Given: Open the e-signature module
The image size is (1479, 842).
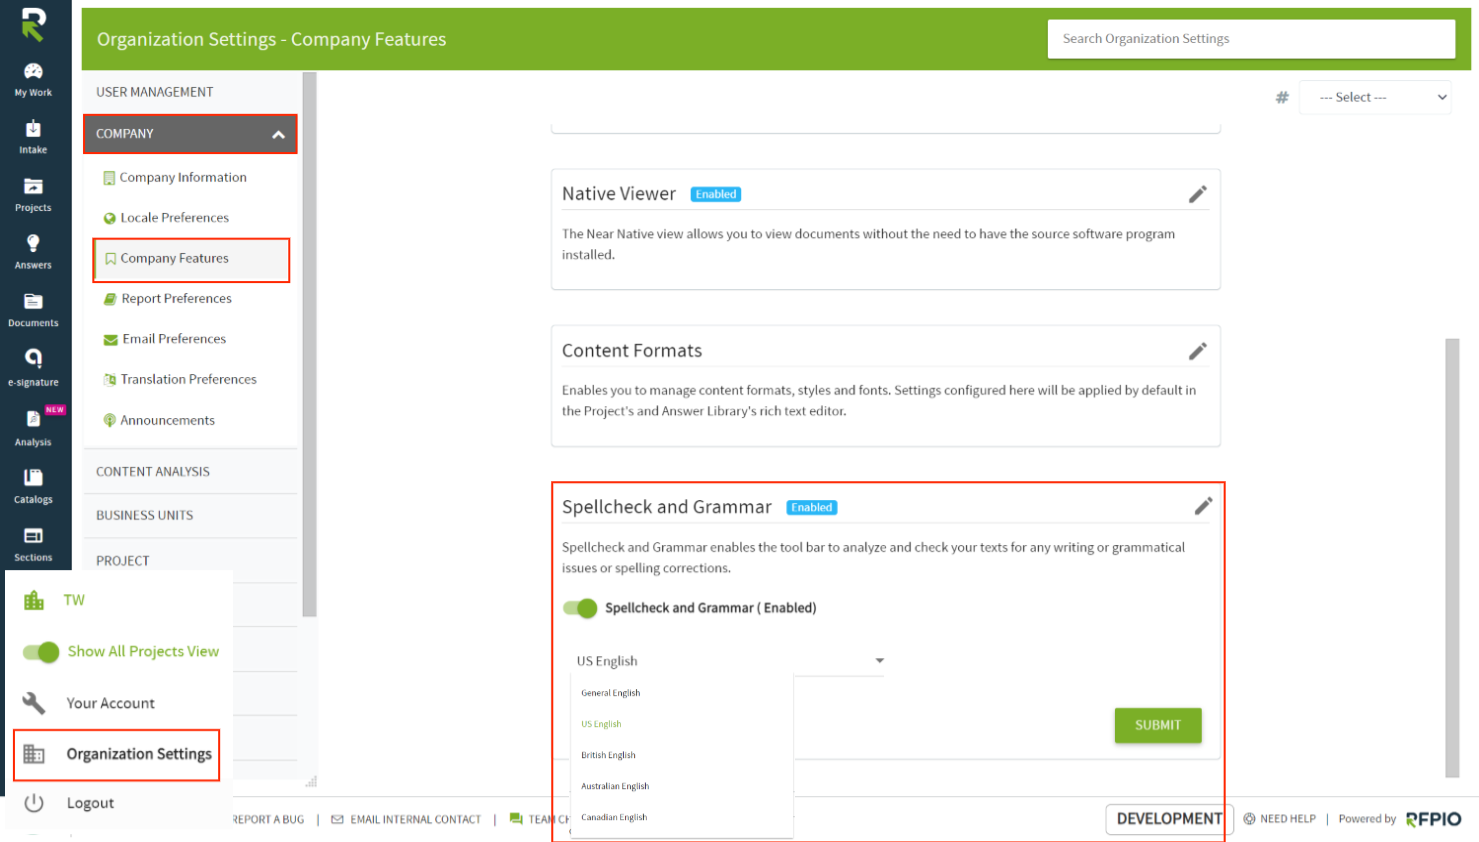Looking at the screenshot, I should pos(33,367).
